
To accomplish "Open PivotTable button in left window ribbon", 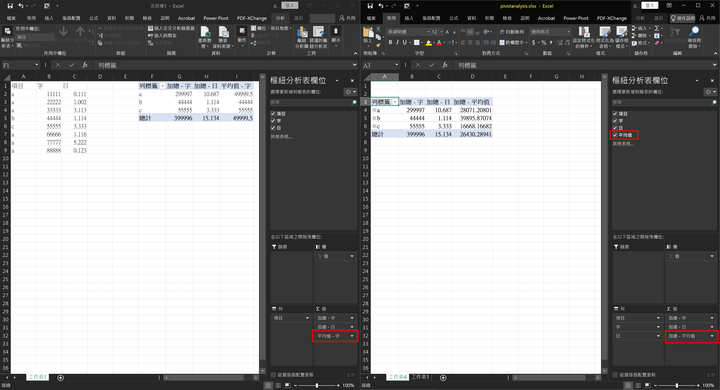I will pyautogui.click(x=7, y=37).
